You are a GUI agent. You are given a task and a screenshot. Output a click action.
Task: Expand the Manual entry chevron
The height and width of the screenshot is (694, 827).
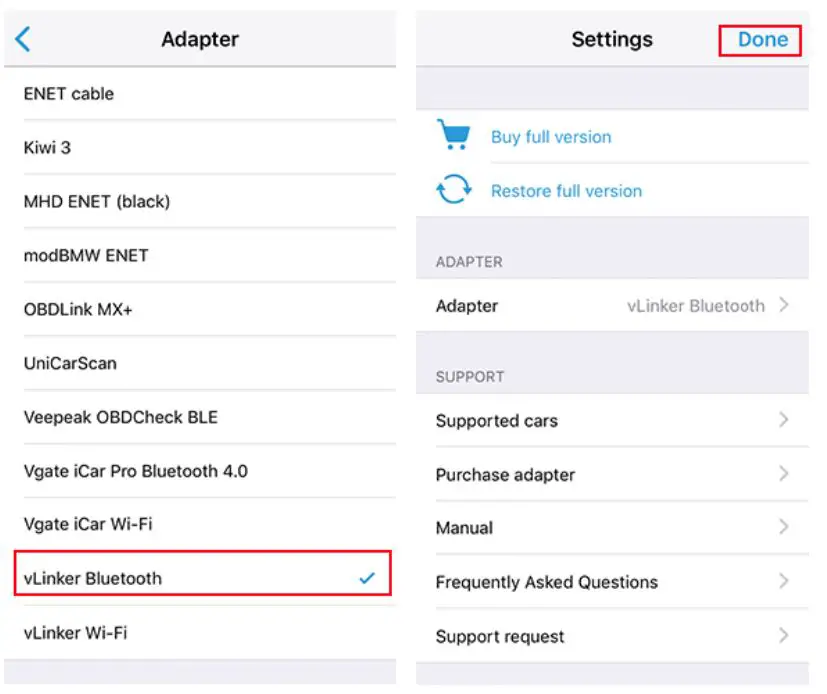tap(783, 528)
